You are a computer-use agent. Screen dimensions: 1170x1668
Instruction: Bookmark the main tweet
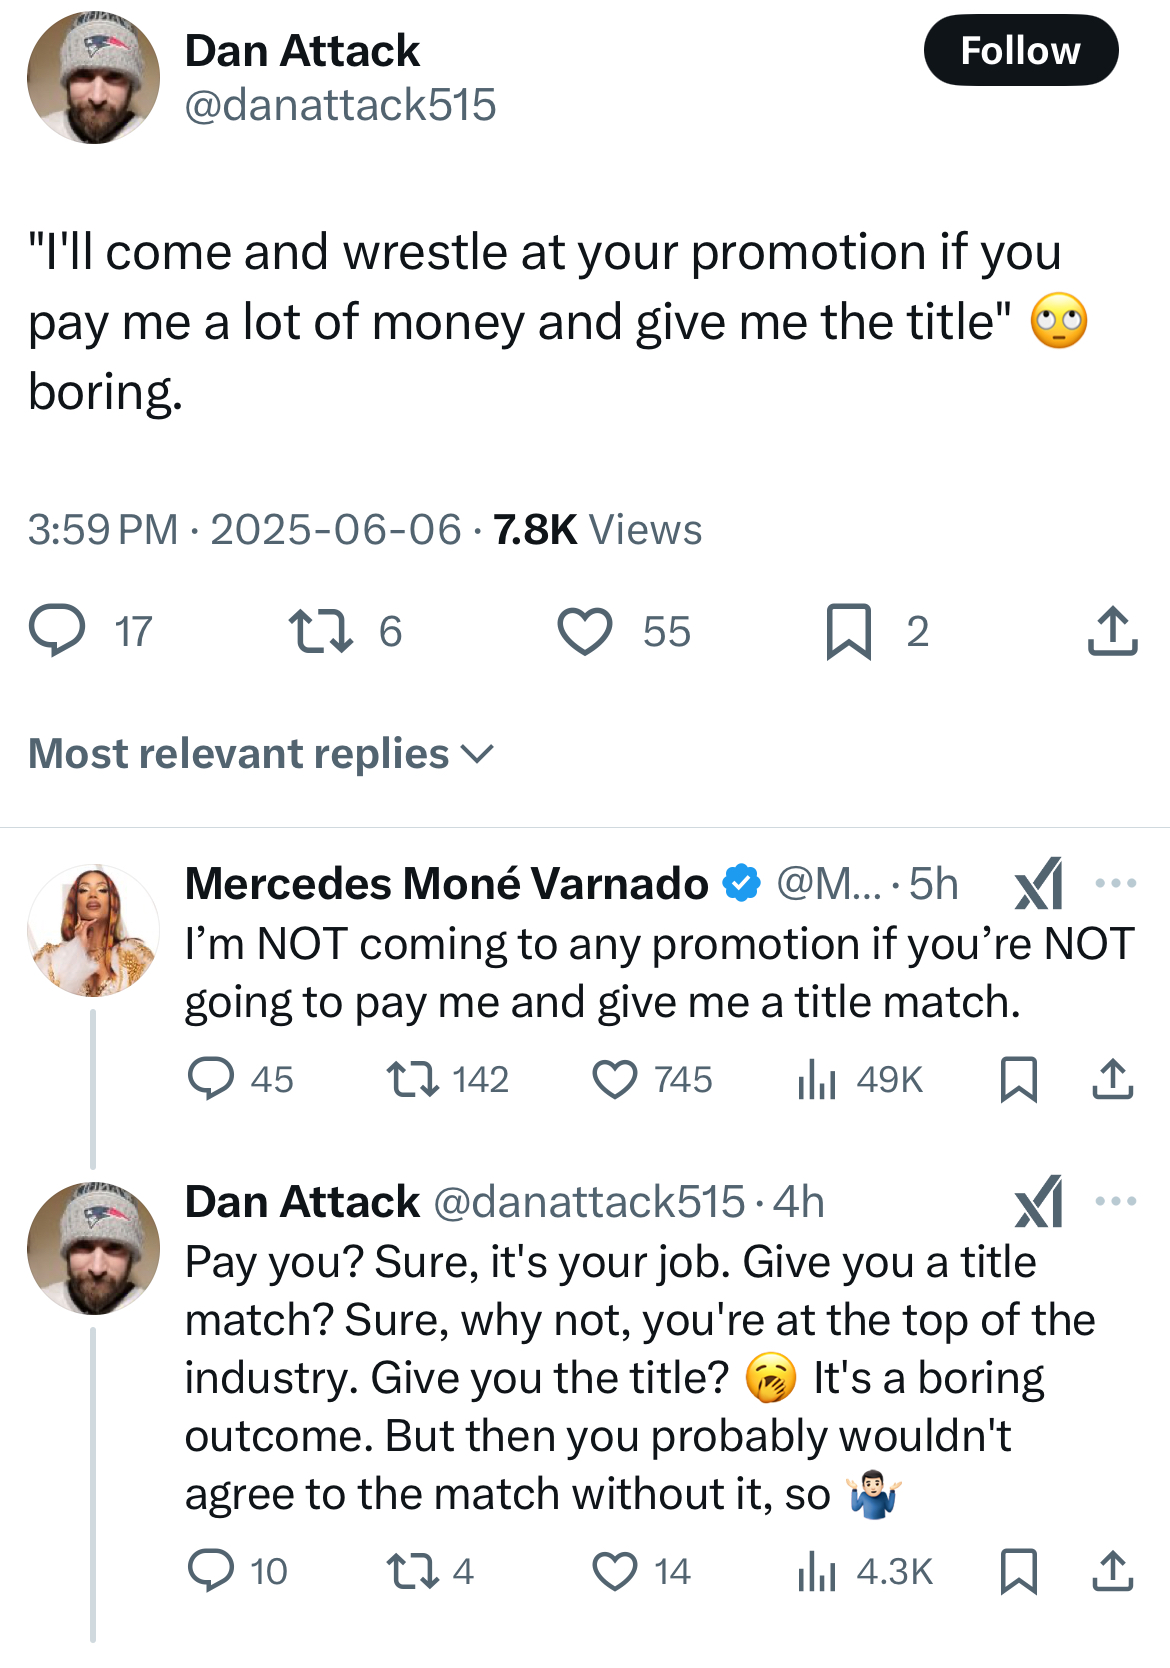848,631
